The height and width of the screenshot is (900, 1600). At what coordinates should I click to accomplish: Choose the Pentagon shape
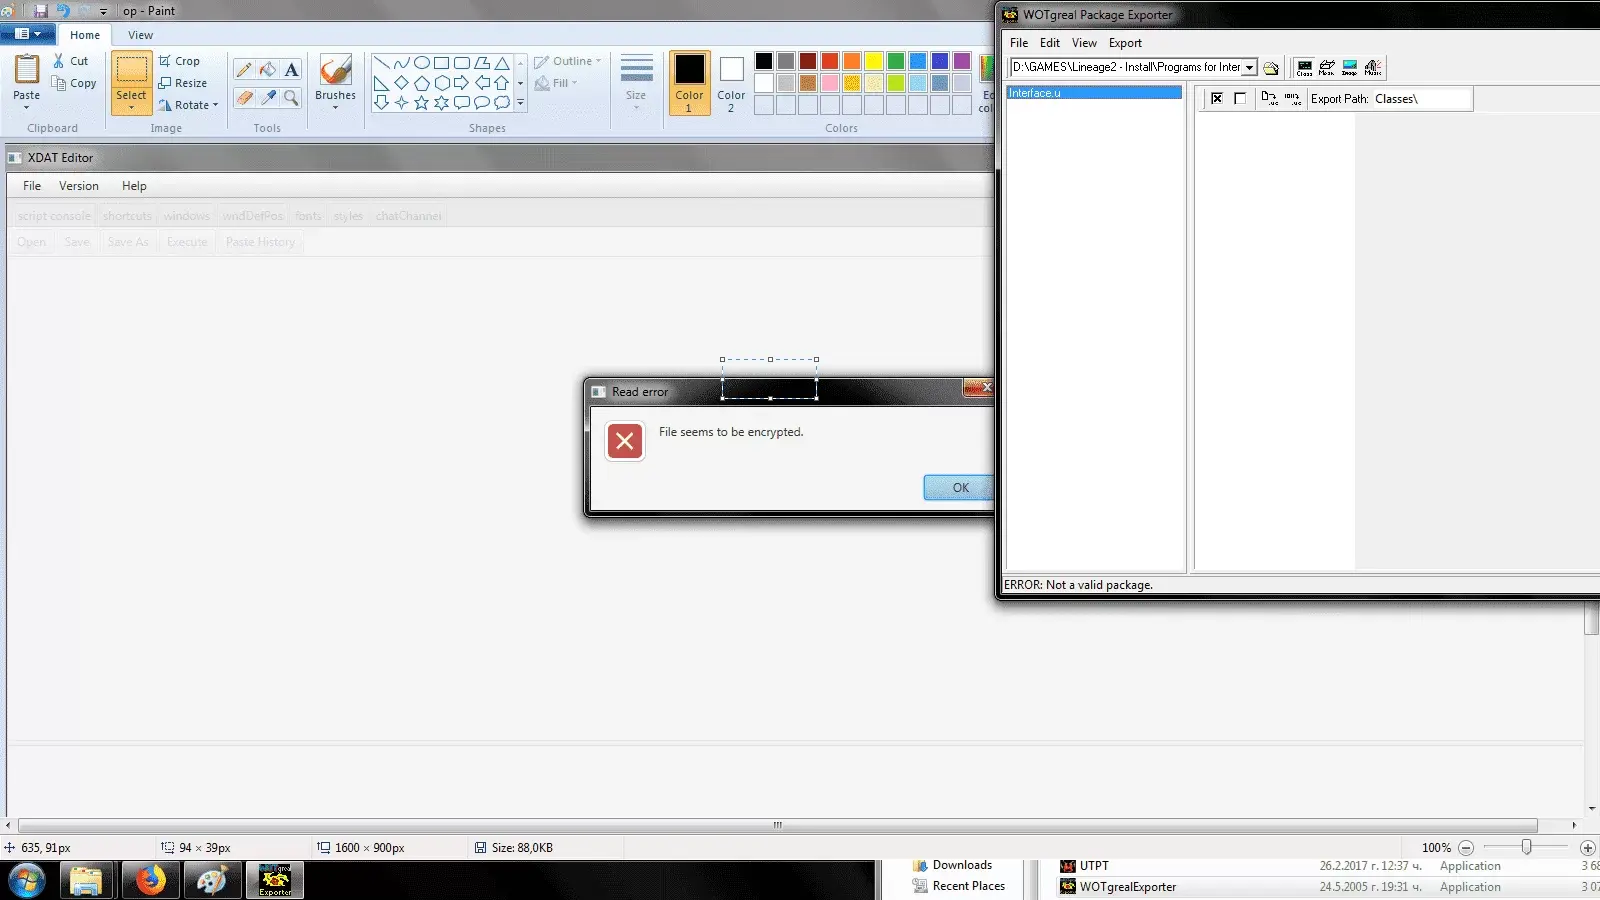(422, 83)
